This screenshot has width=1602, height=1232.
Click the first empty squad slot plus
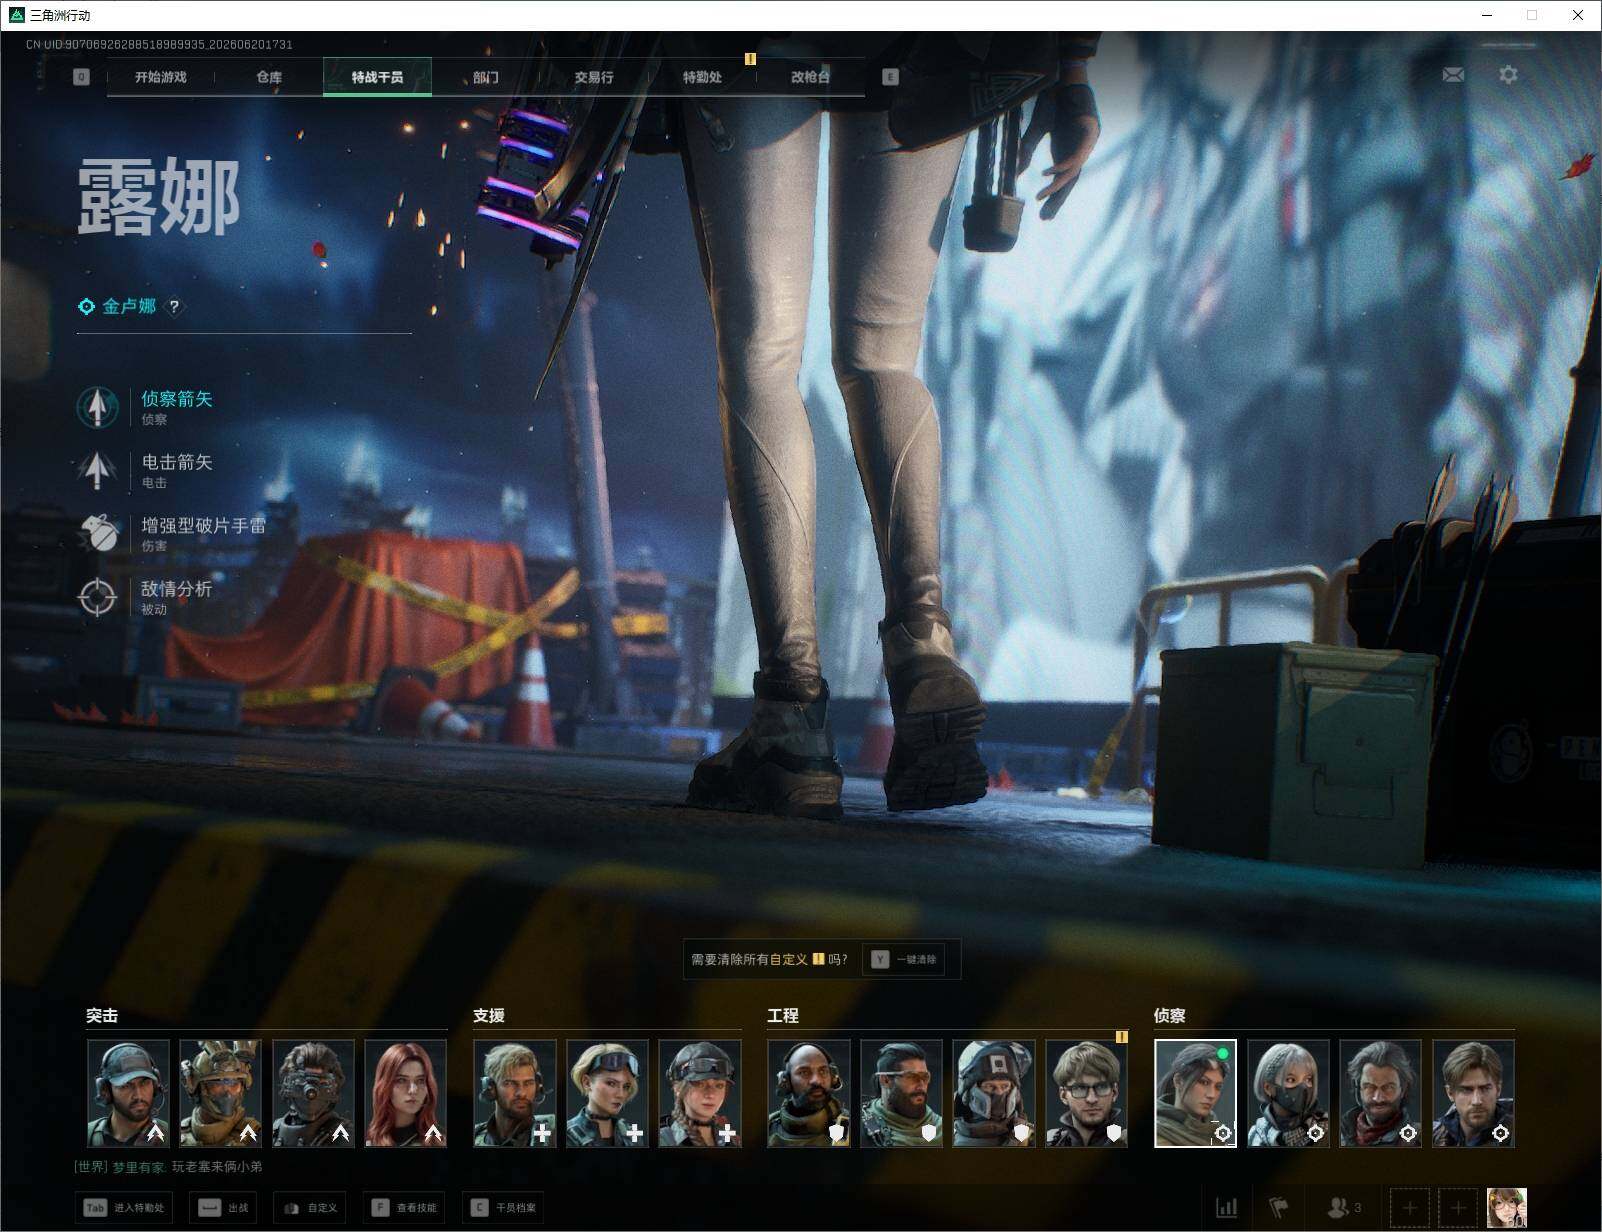[1410, 1208]
